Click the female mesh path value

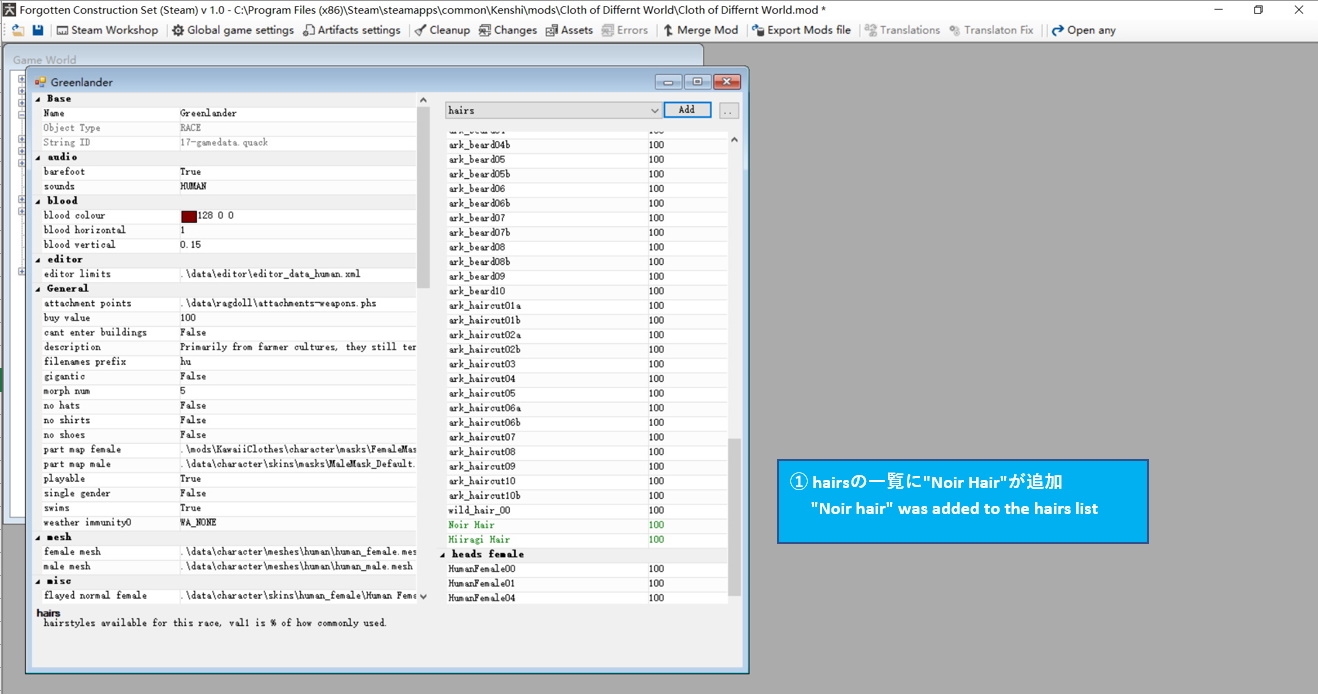click(x=297, y=552)
